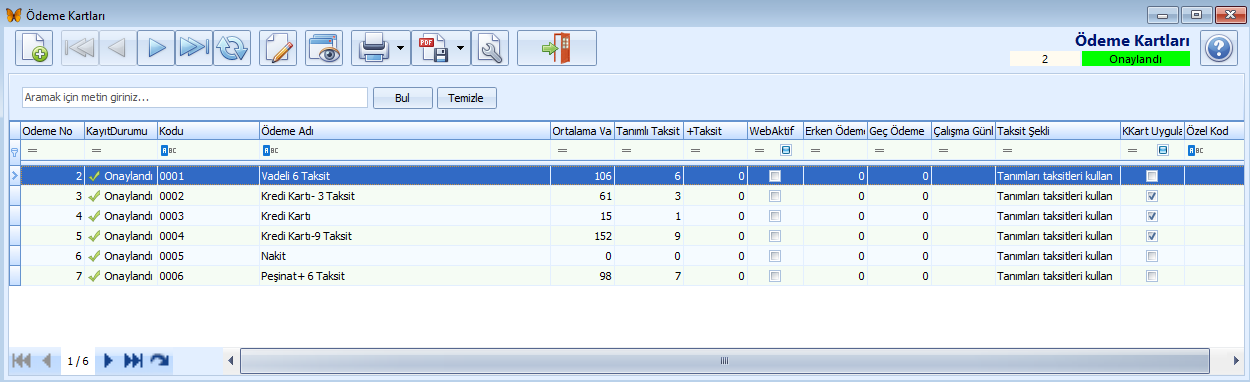Click horizontal scrollbar right arrow
The width and height of the screenshot is (1250, 382).
1236,360
